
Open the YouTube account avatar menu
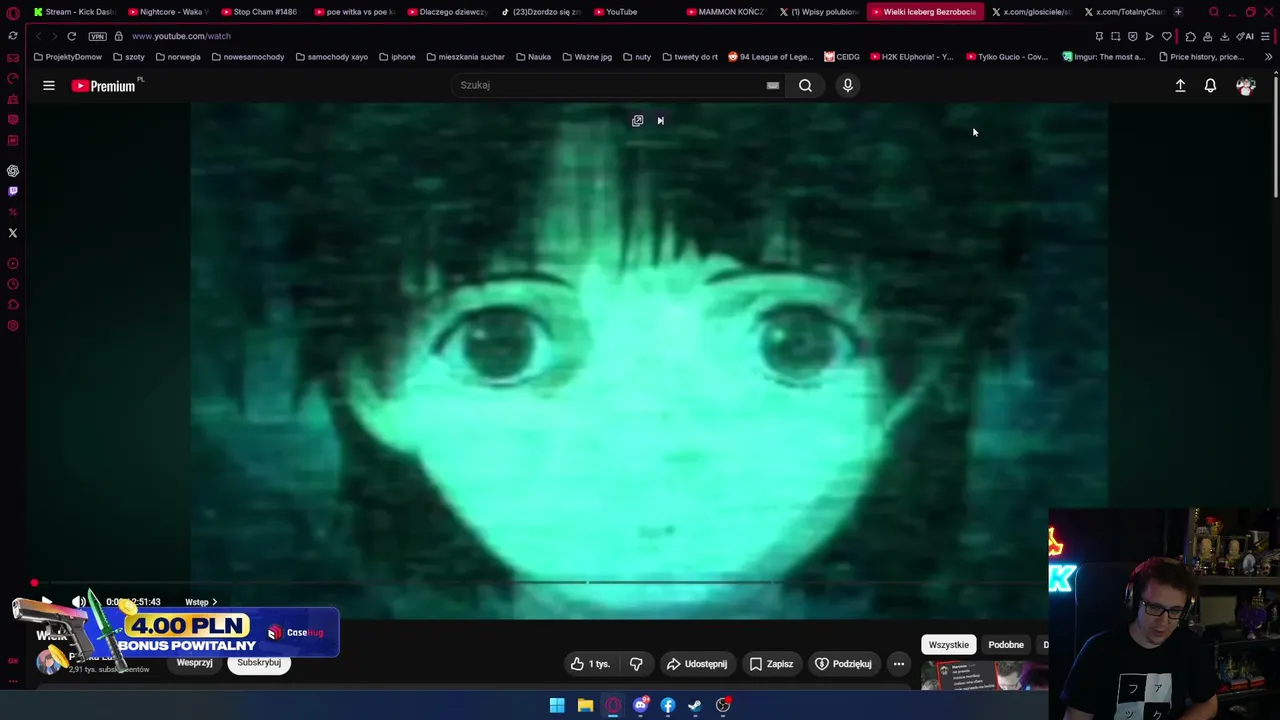coord(1246,86)
